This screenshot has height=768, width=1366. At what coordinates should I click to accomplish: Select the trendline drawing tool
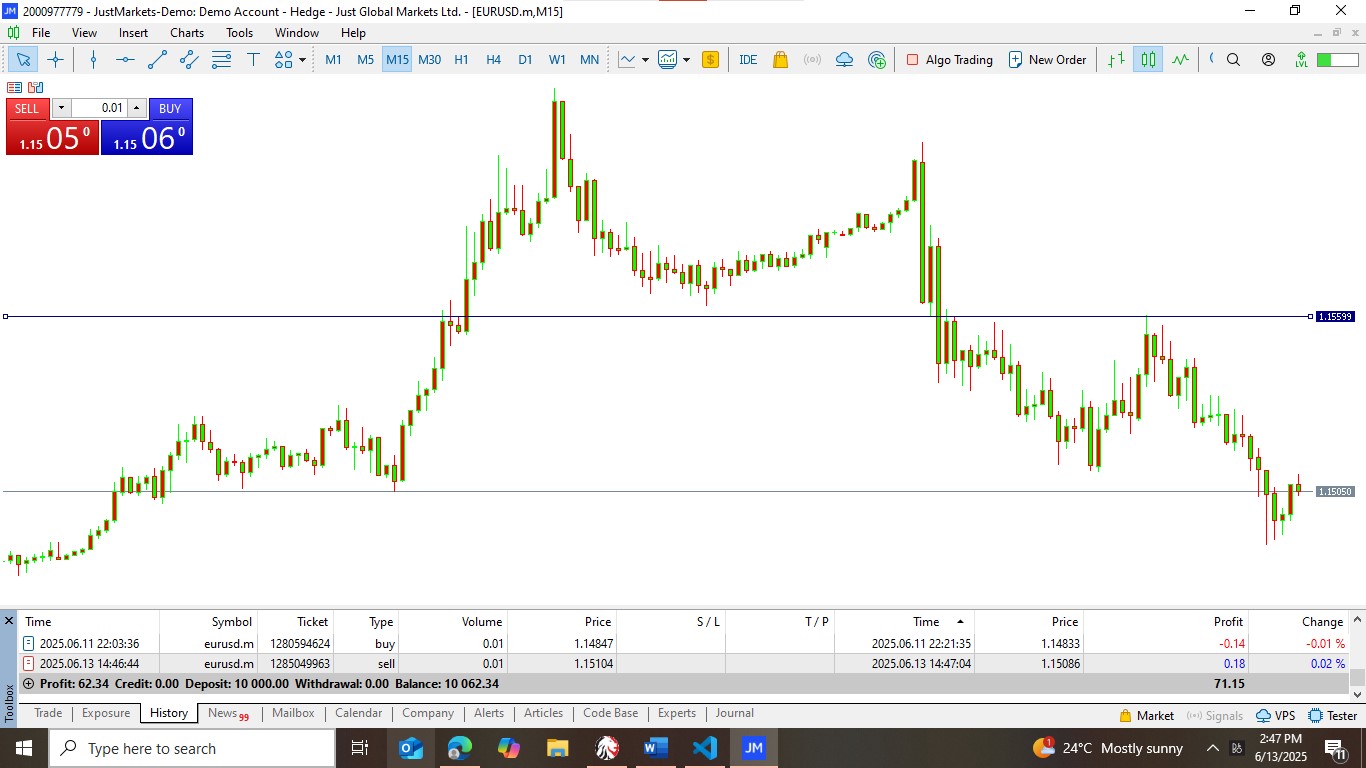tap(157, 60)
